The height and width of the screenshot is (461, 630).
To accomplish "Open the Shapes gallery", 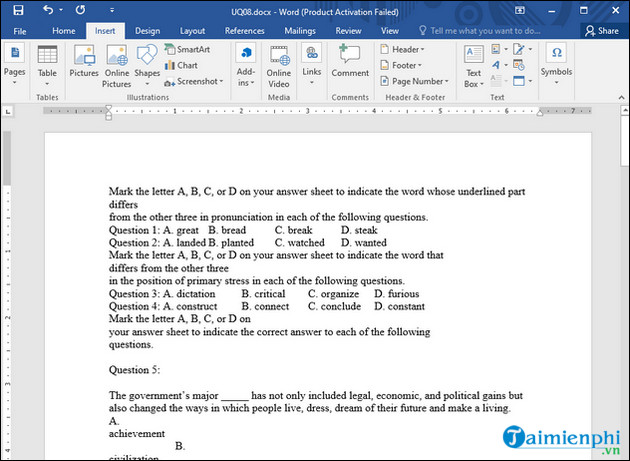I will [147, 65].
